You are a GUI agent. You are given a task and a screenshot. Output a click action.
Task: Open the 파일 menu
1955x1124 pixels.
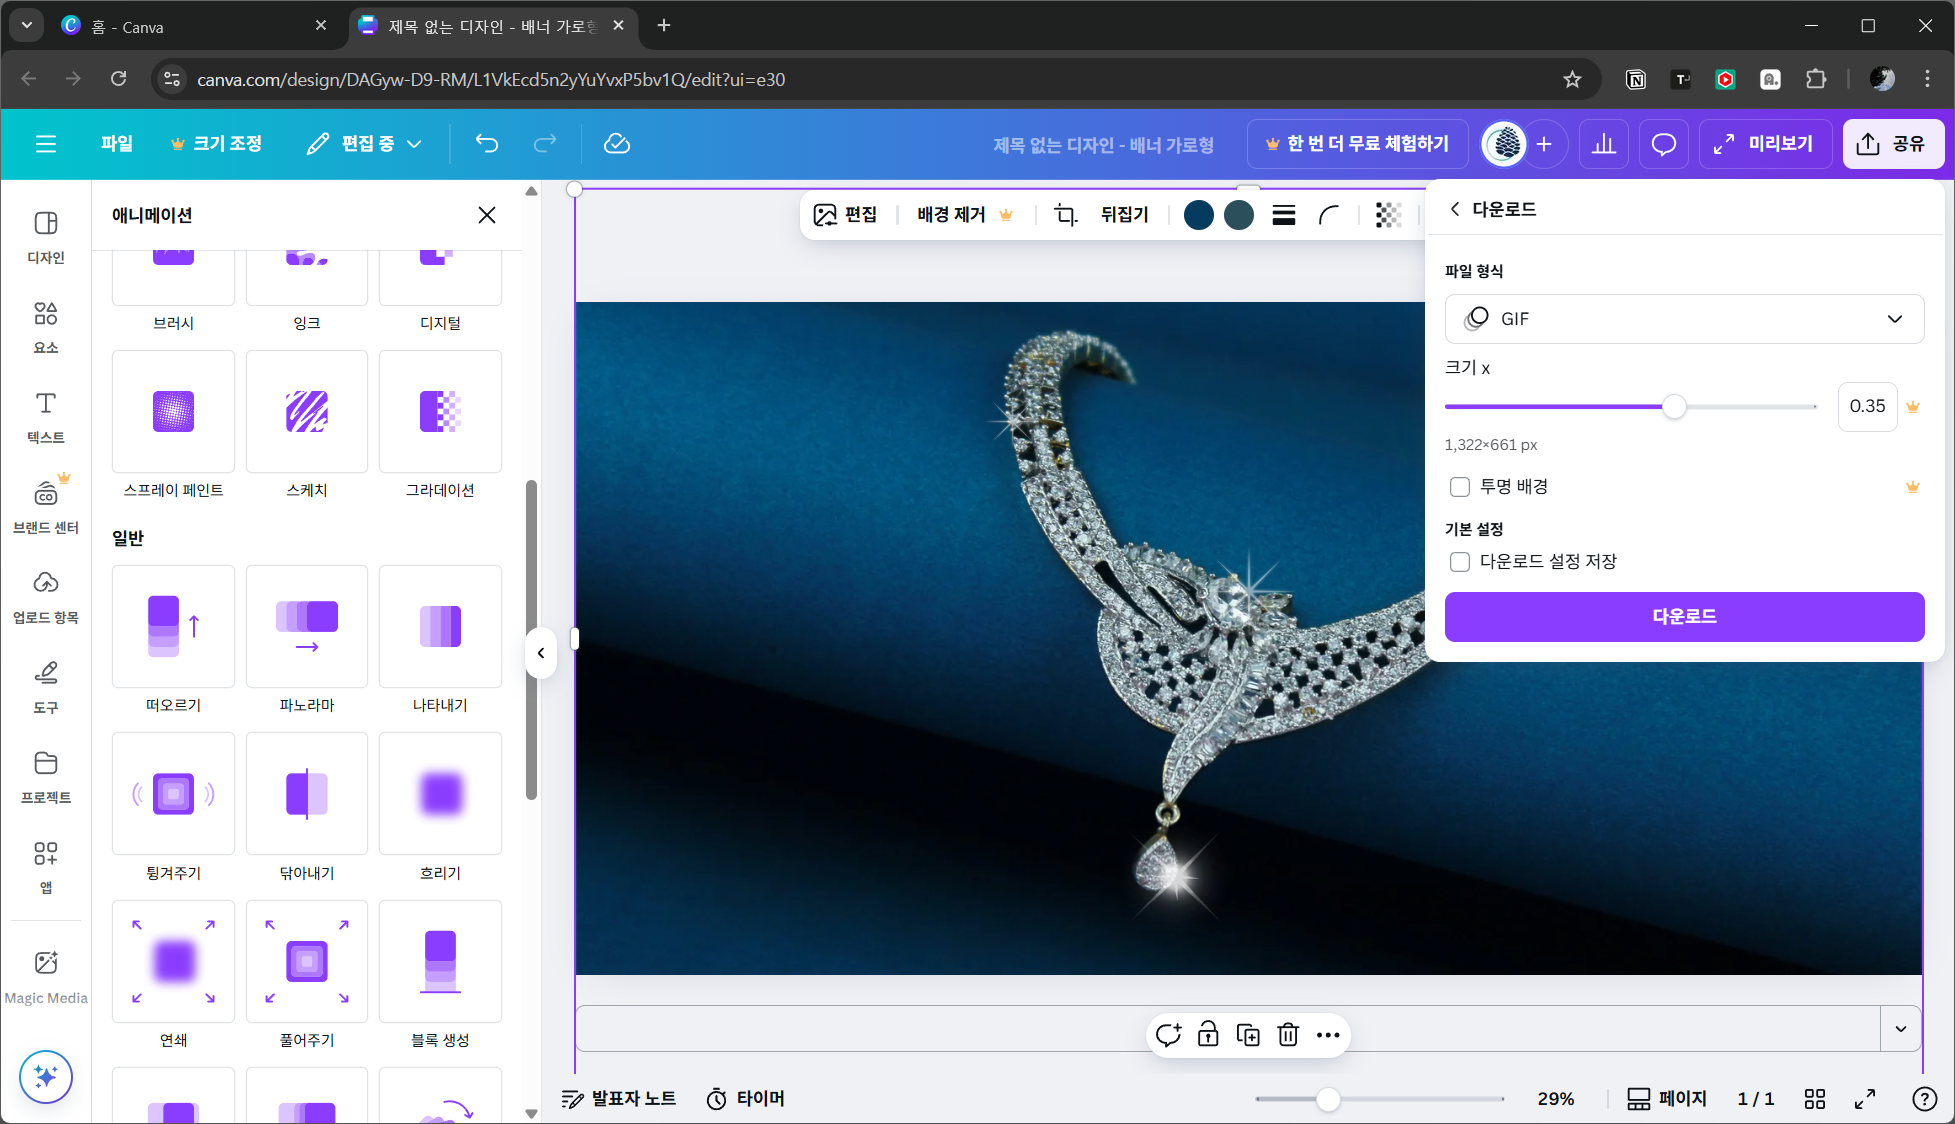coord(117,144)
